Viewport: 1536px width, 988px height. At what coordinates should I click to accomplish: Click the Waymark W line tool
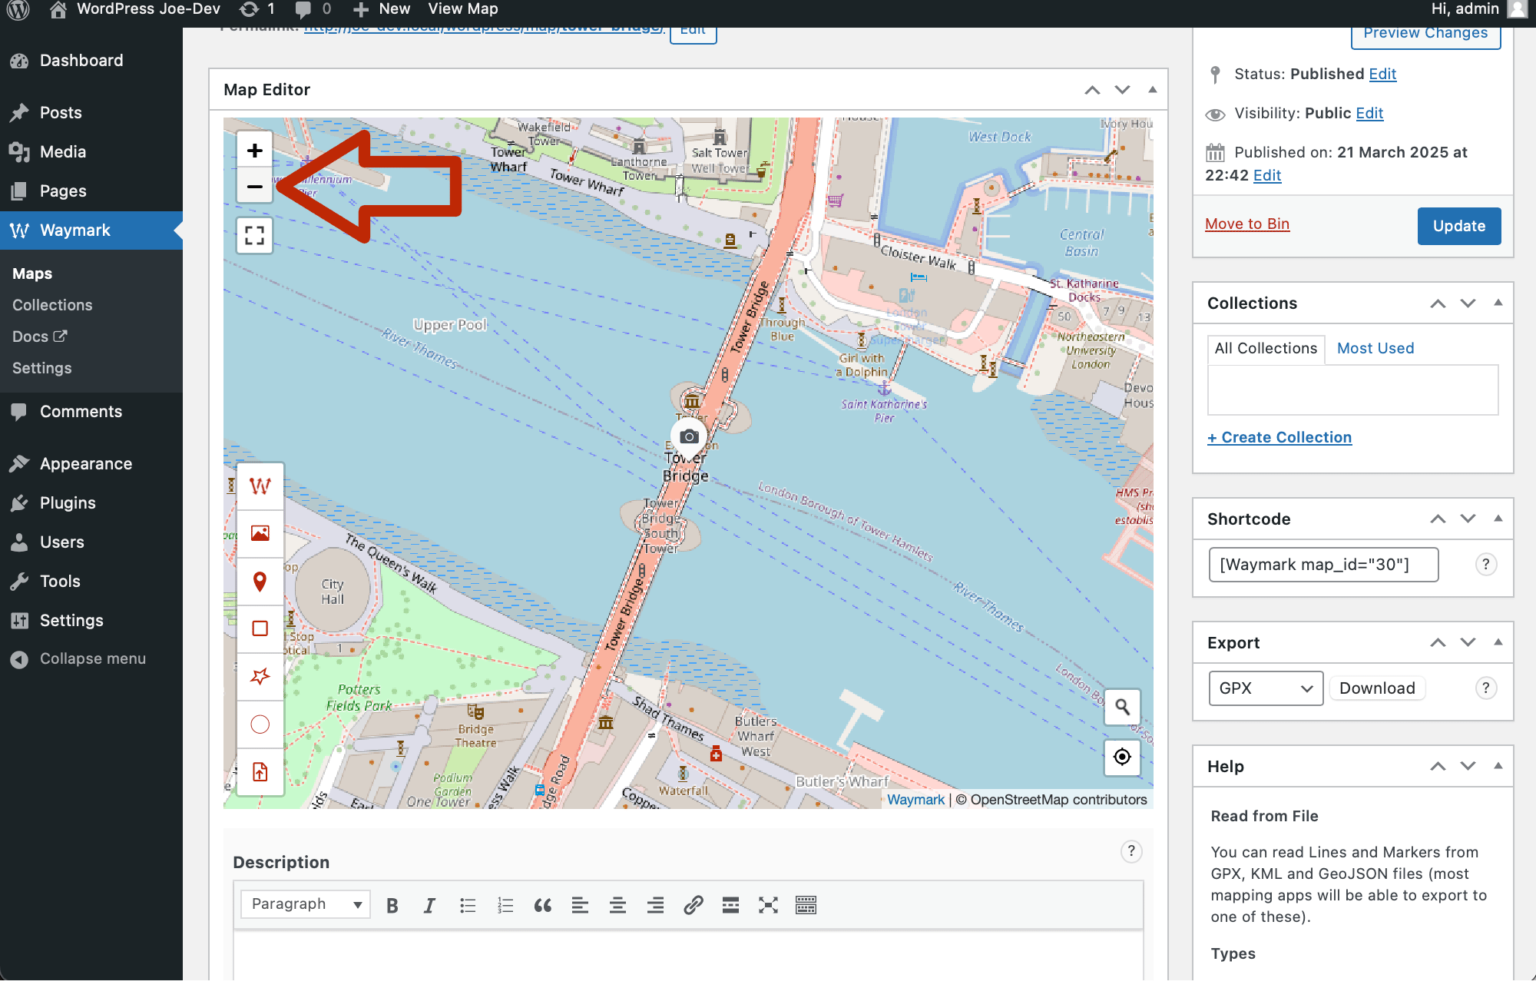click(260, 486)
